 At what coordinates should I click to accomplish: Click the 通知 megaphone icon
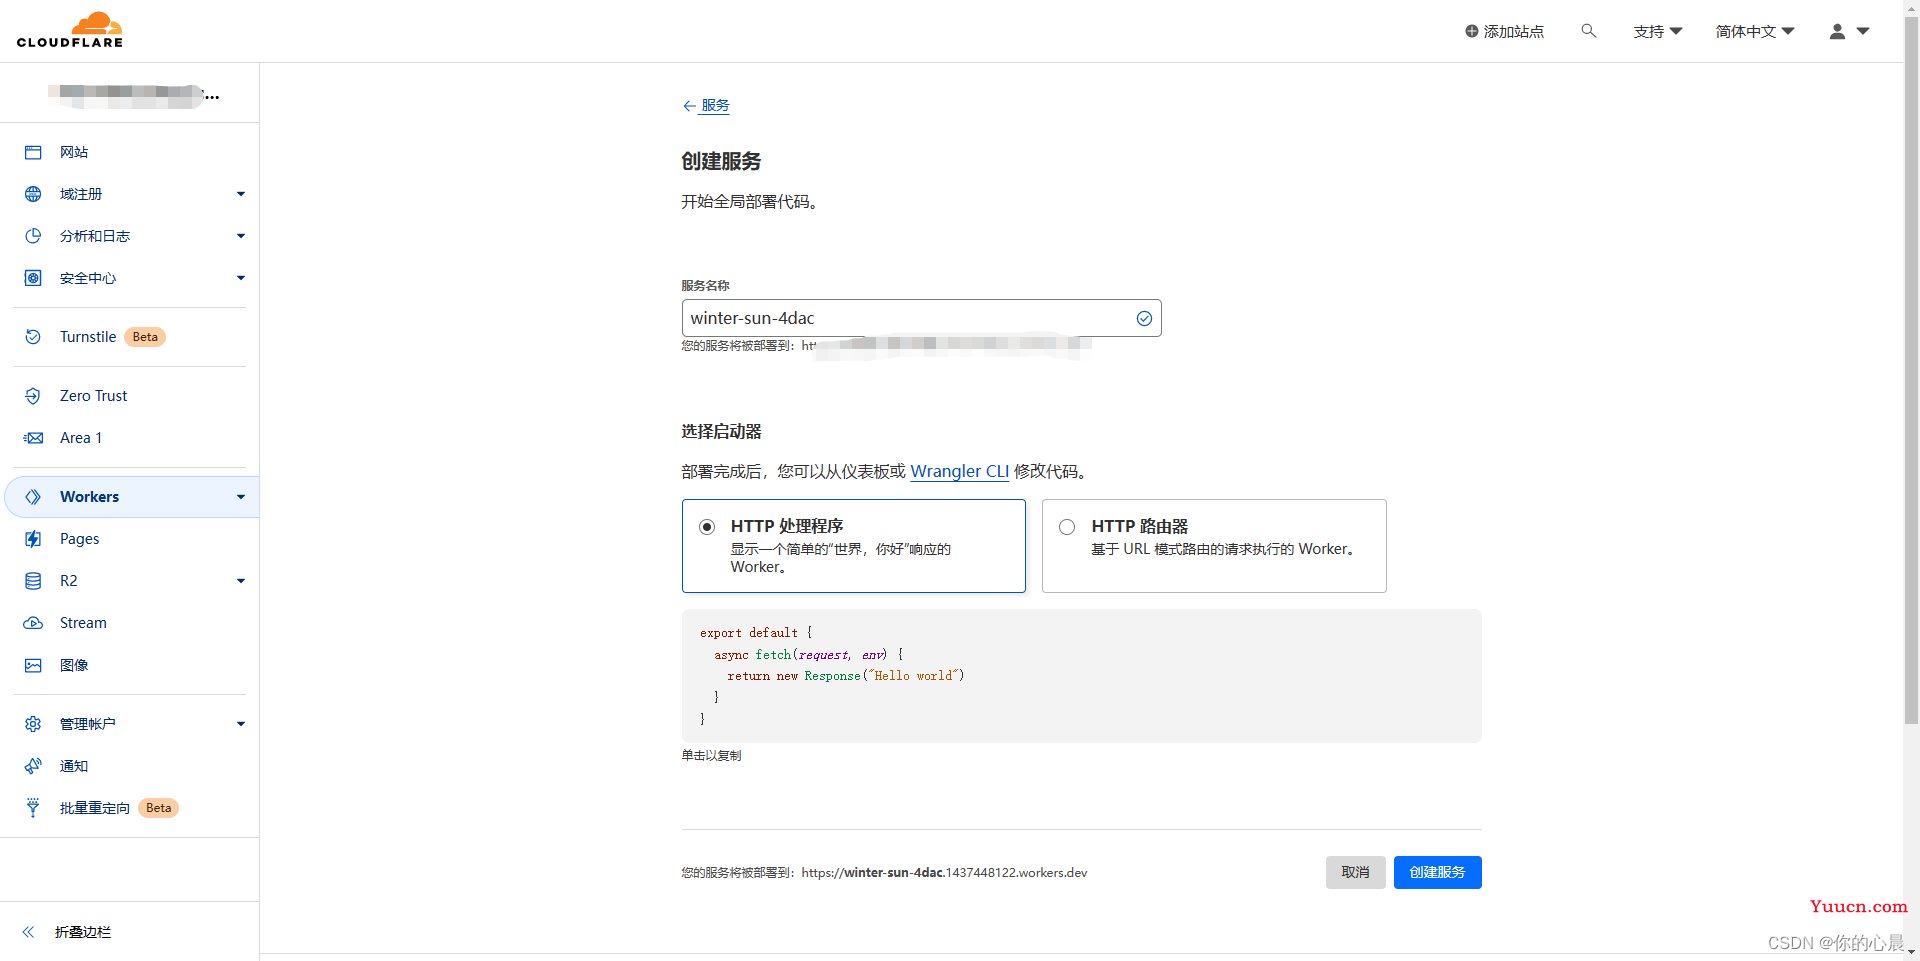pos(33,766)
